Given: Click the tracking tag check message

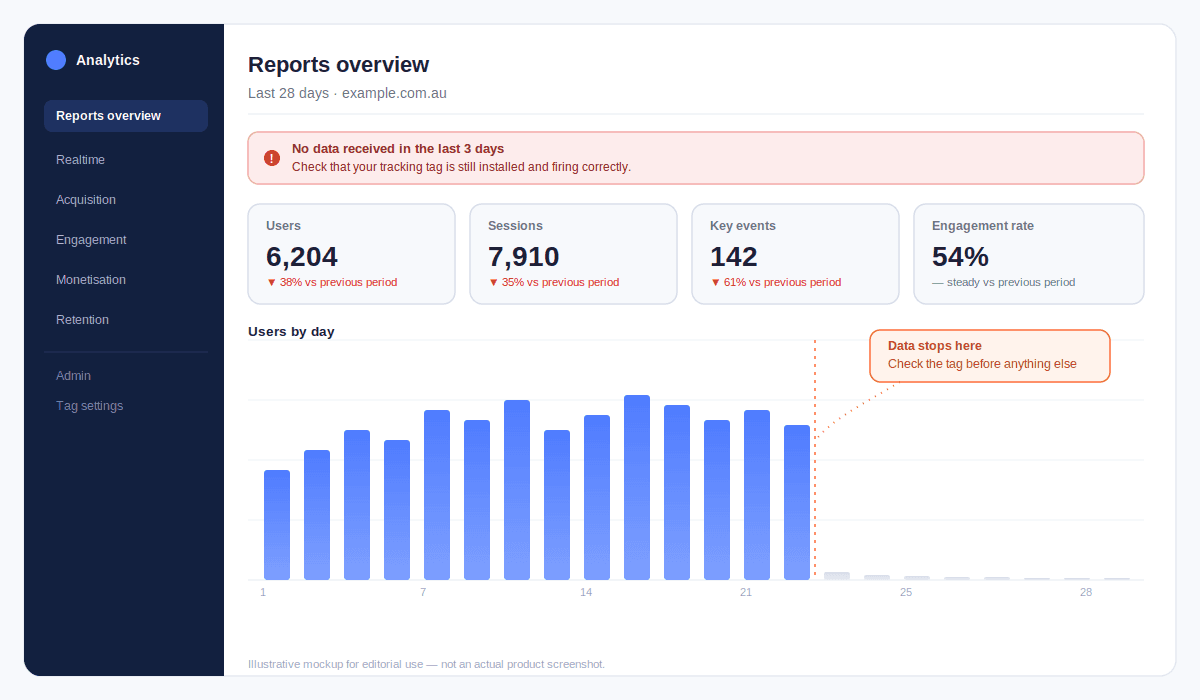Looking at the screenshot, I should pyautogui.click(x=461, y=167).
